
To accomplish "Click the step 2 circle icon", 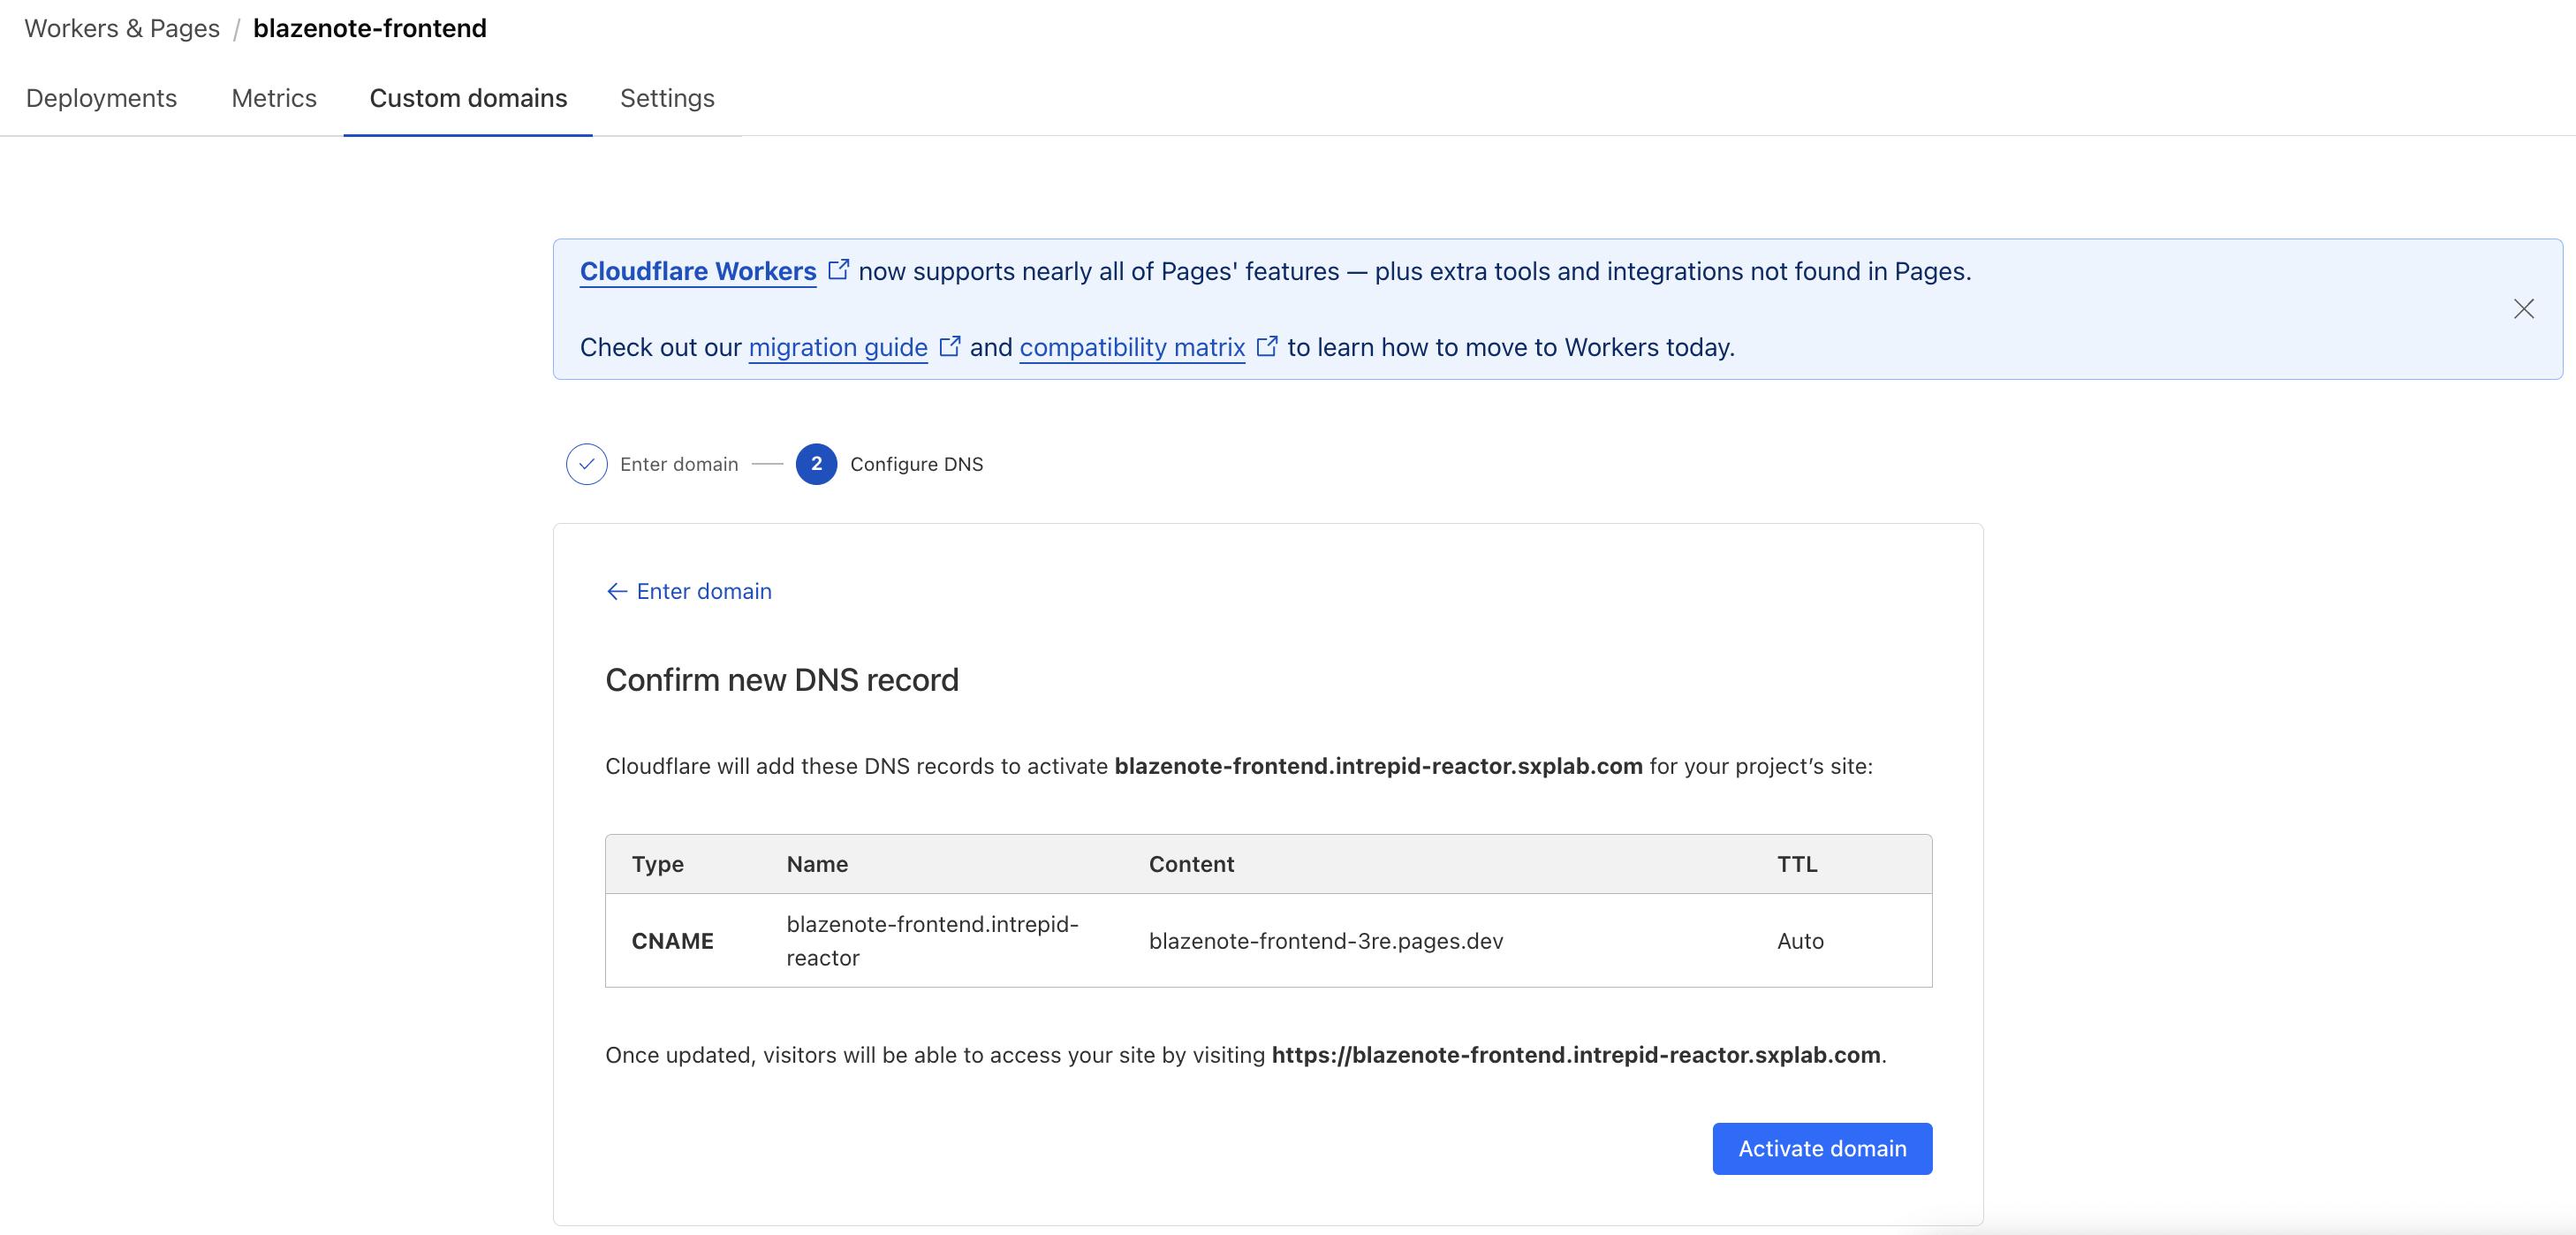I will tap(816, 464).
